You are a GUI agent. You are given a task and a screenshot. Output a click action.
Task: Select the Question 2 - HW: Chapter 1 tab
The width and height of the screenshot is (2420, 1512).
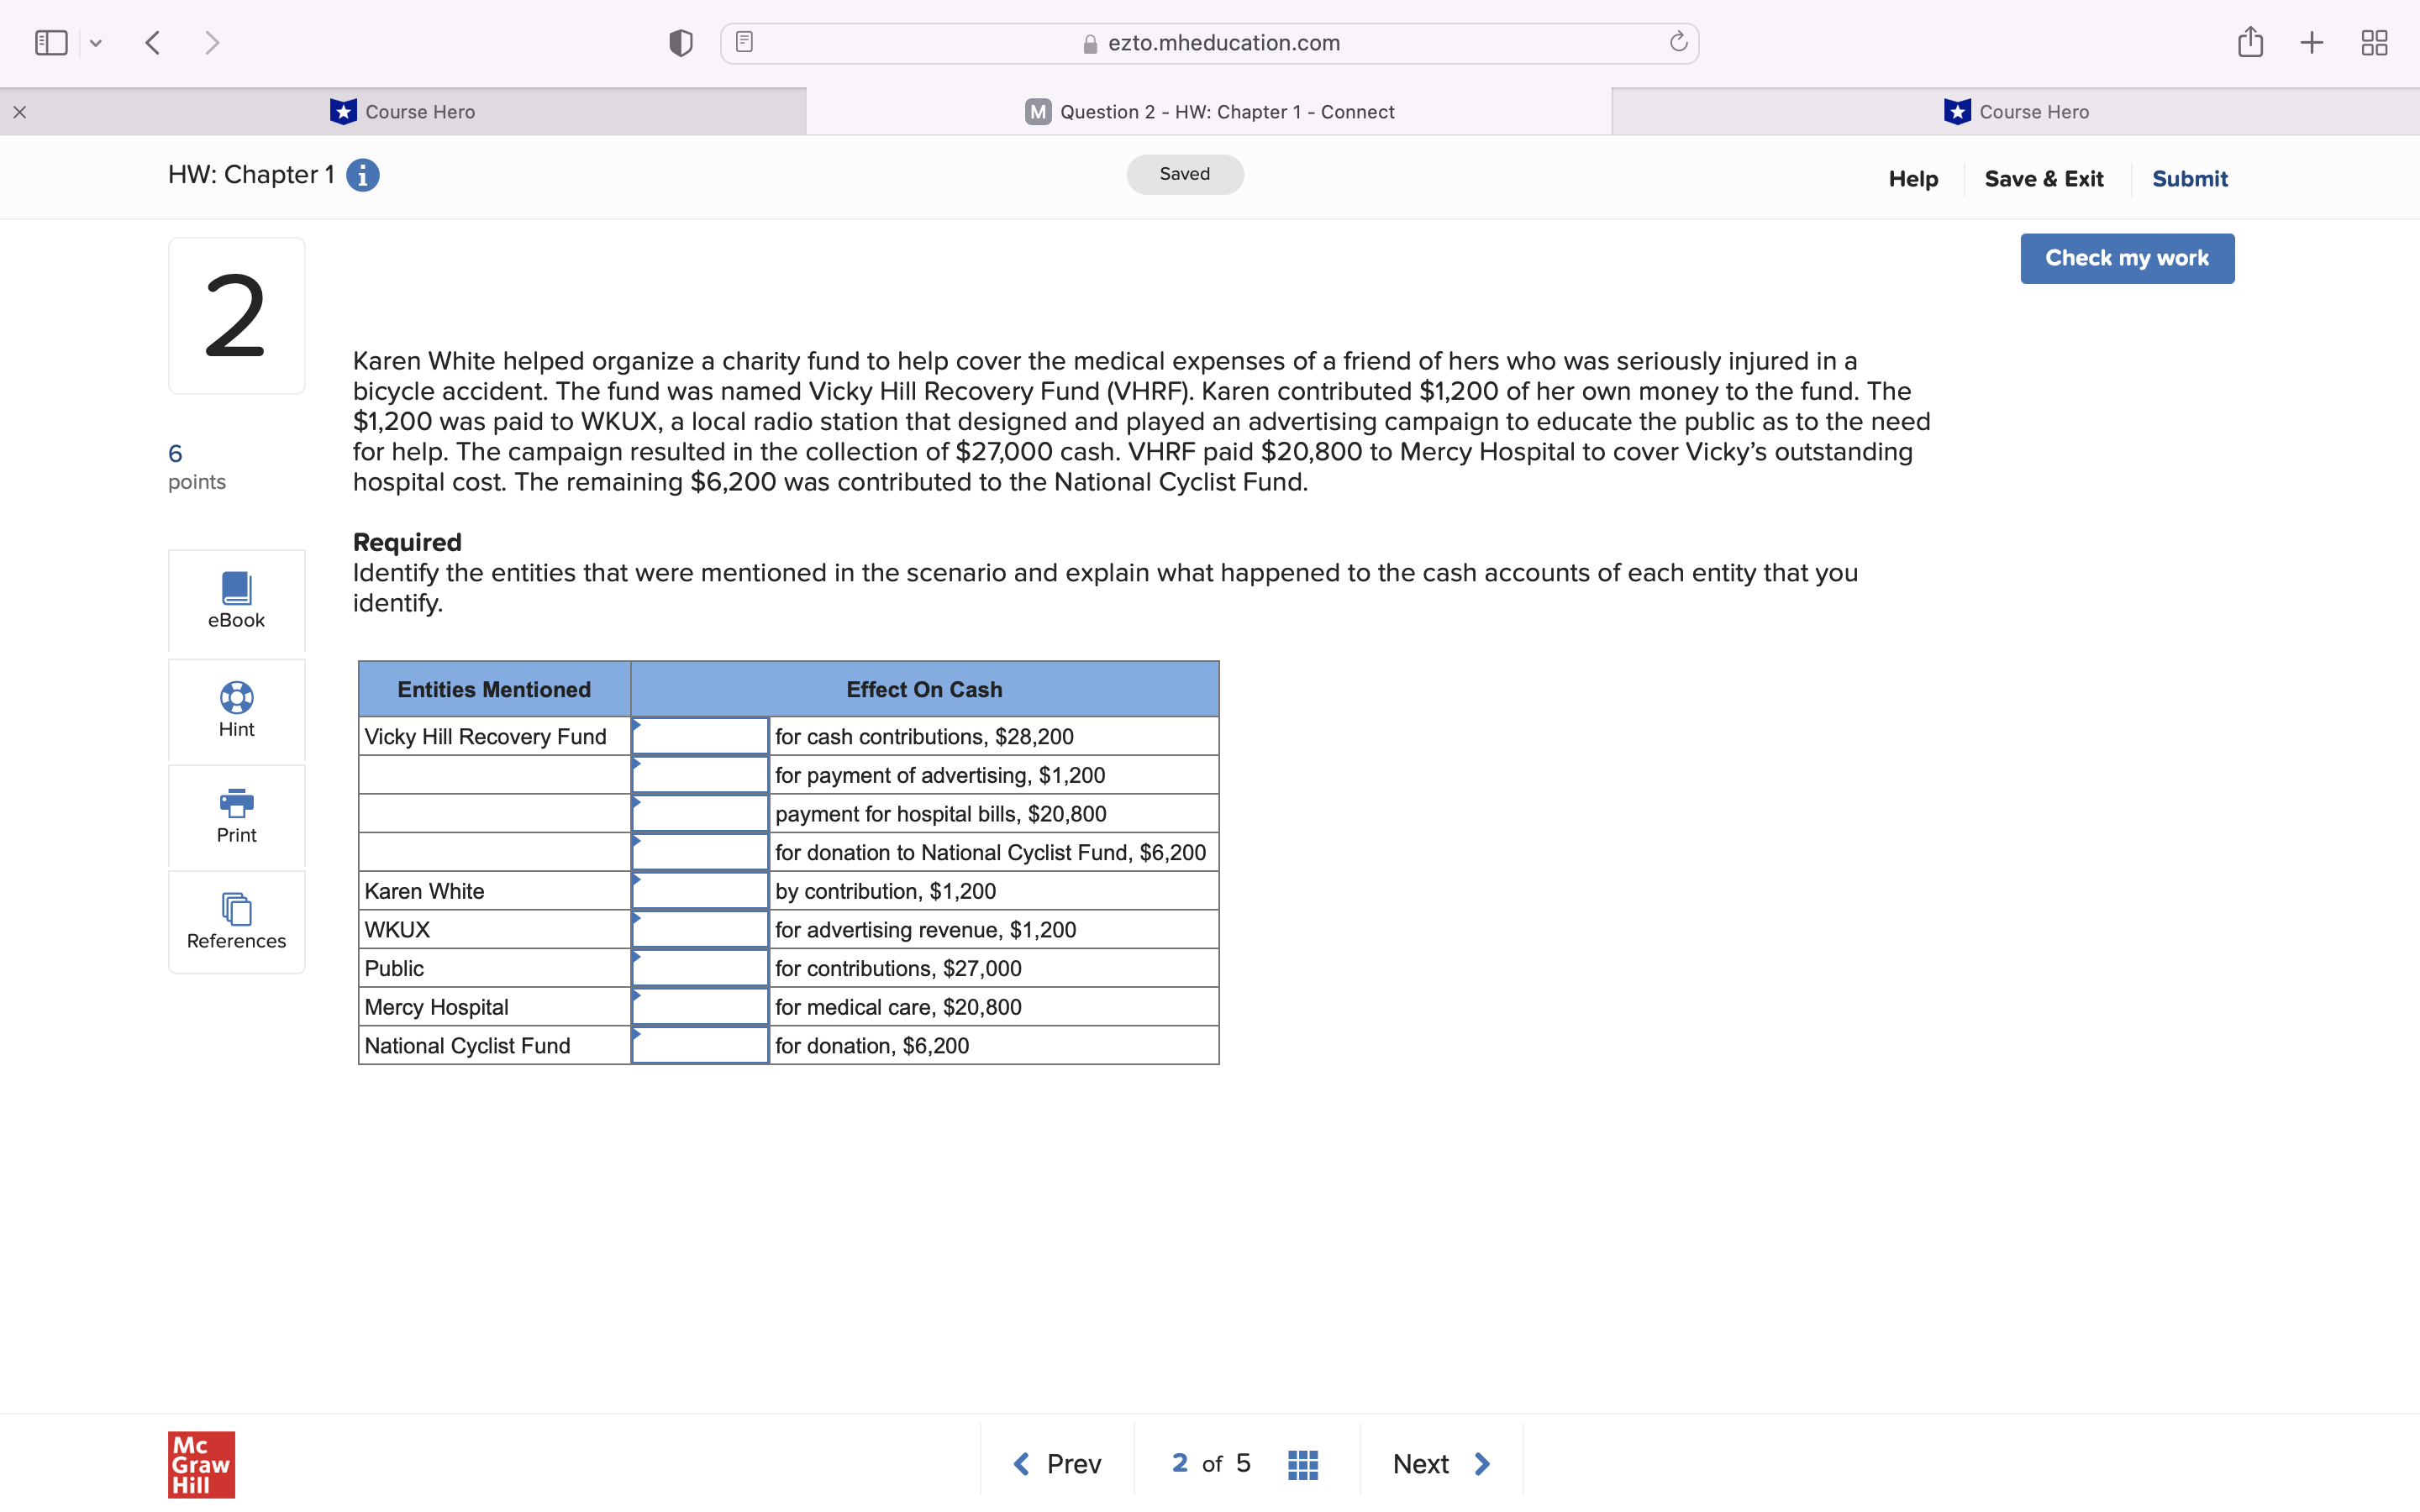click(x=1209, y=111)
